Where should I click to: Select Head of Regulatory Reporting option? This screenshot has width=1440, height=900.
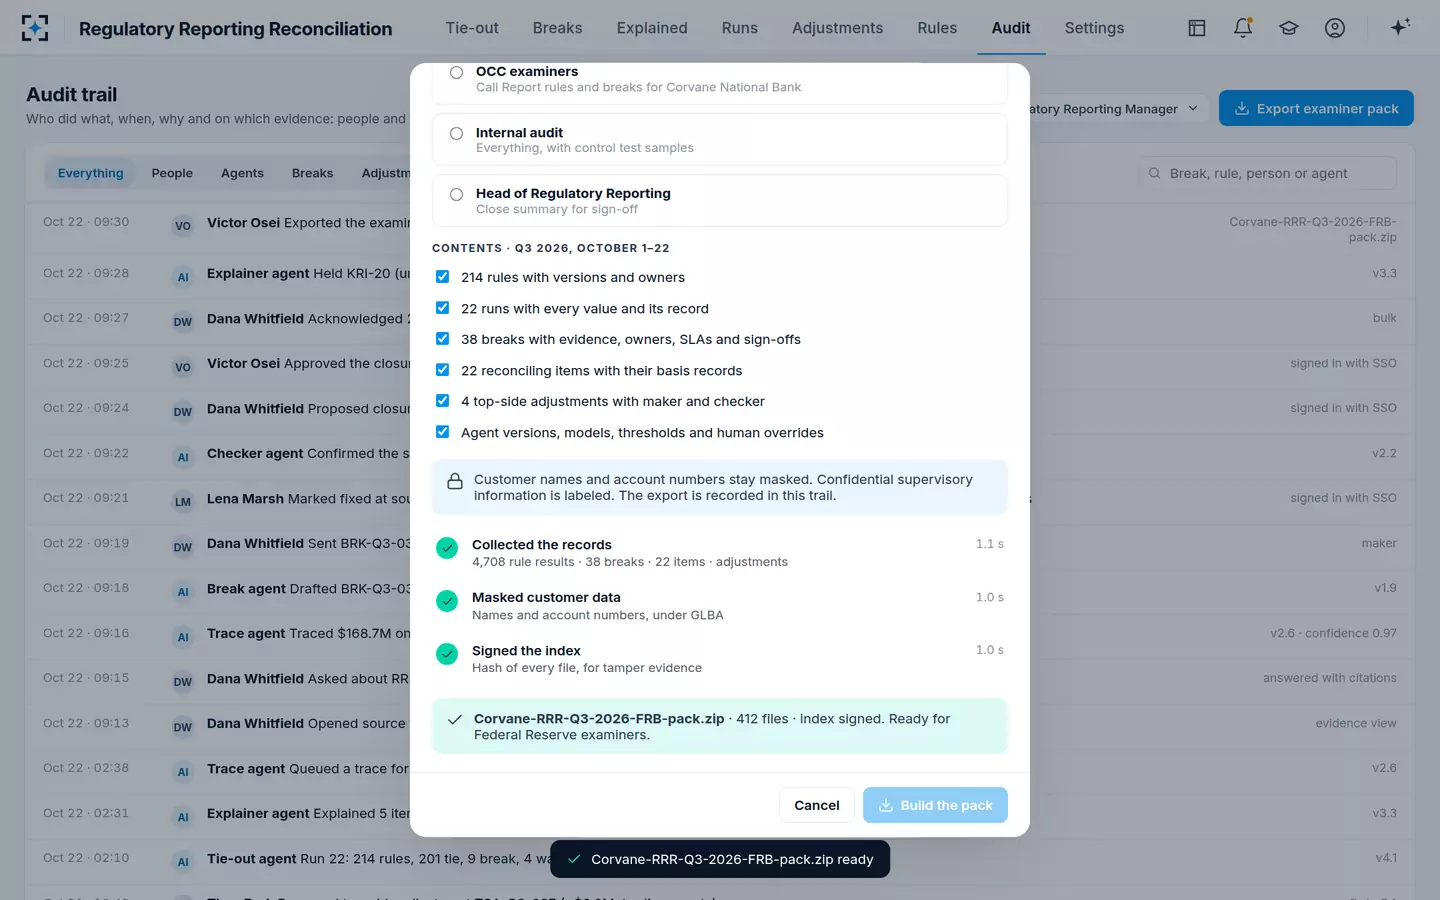tap(719, 201)
